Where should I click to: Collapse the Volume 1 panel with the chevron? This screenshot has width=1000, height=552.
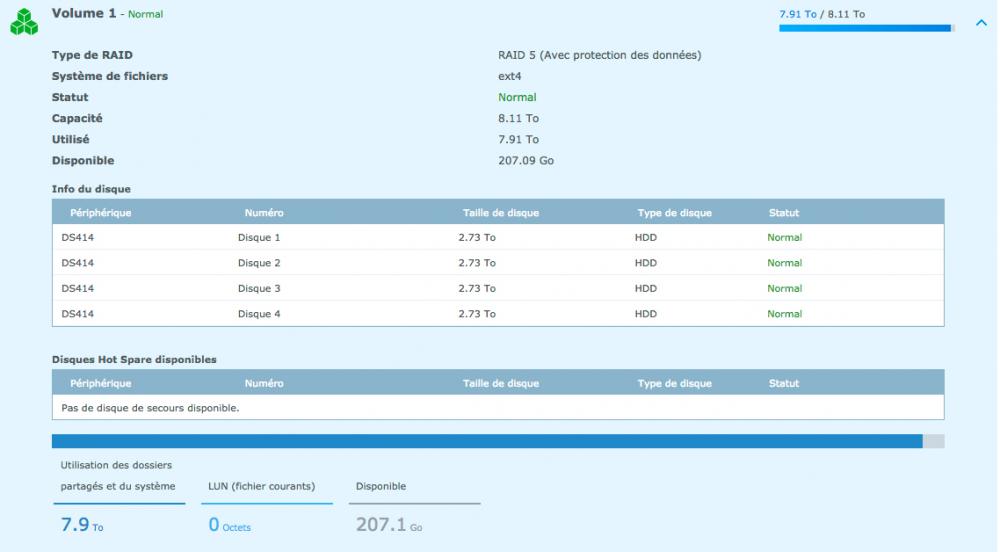tap(980, 23)
